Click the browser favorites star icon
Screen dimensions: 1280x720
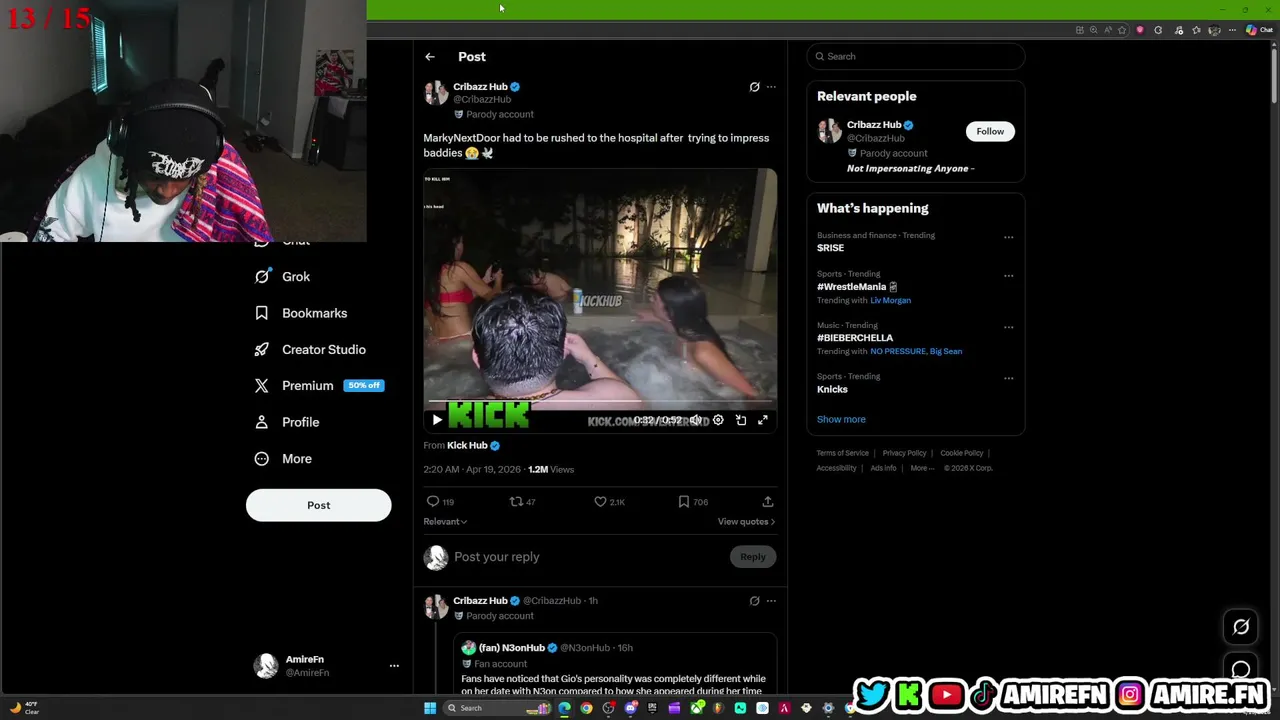1122,30
